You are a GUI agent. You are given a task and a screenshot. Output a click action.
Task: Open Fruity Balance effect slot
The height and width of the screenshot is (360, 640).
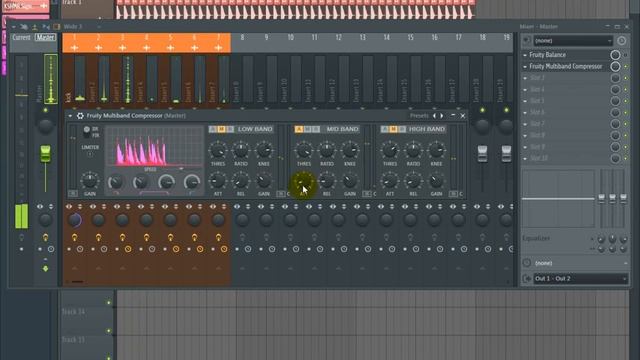[547, 55]
